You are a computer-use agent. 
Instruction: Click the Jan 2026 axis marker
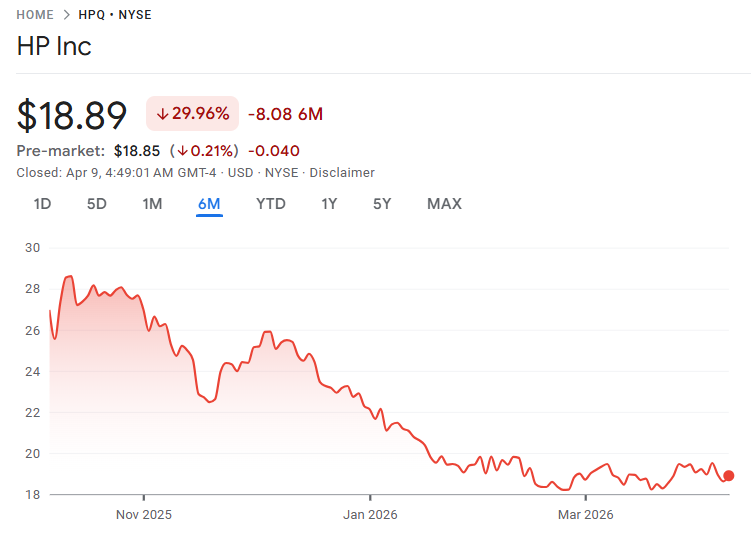tap(370, 514)
